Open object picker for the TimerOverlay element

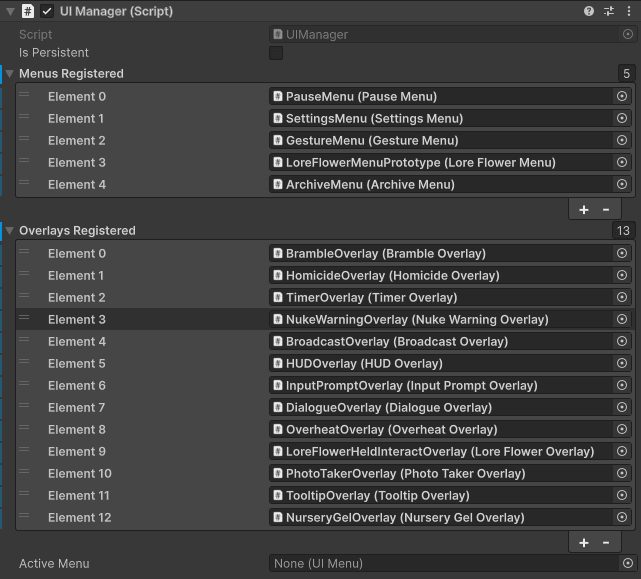coord(622,297)
